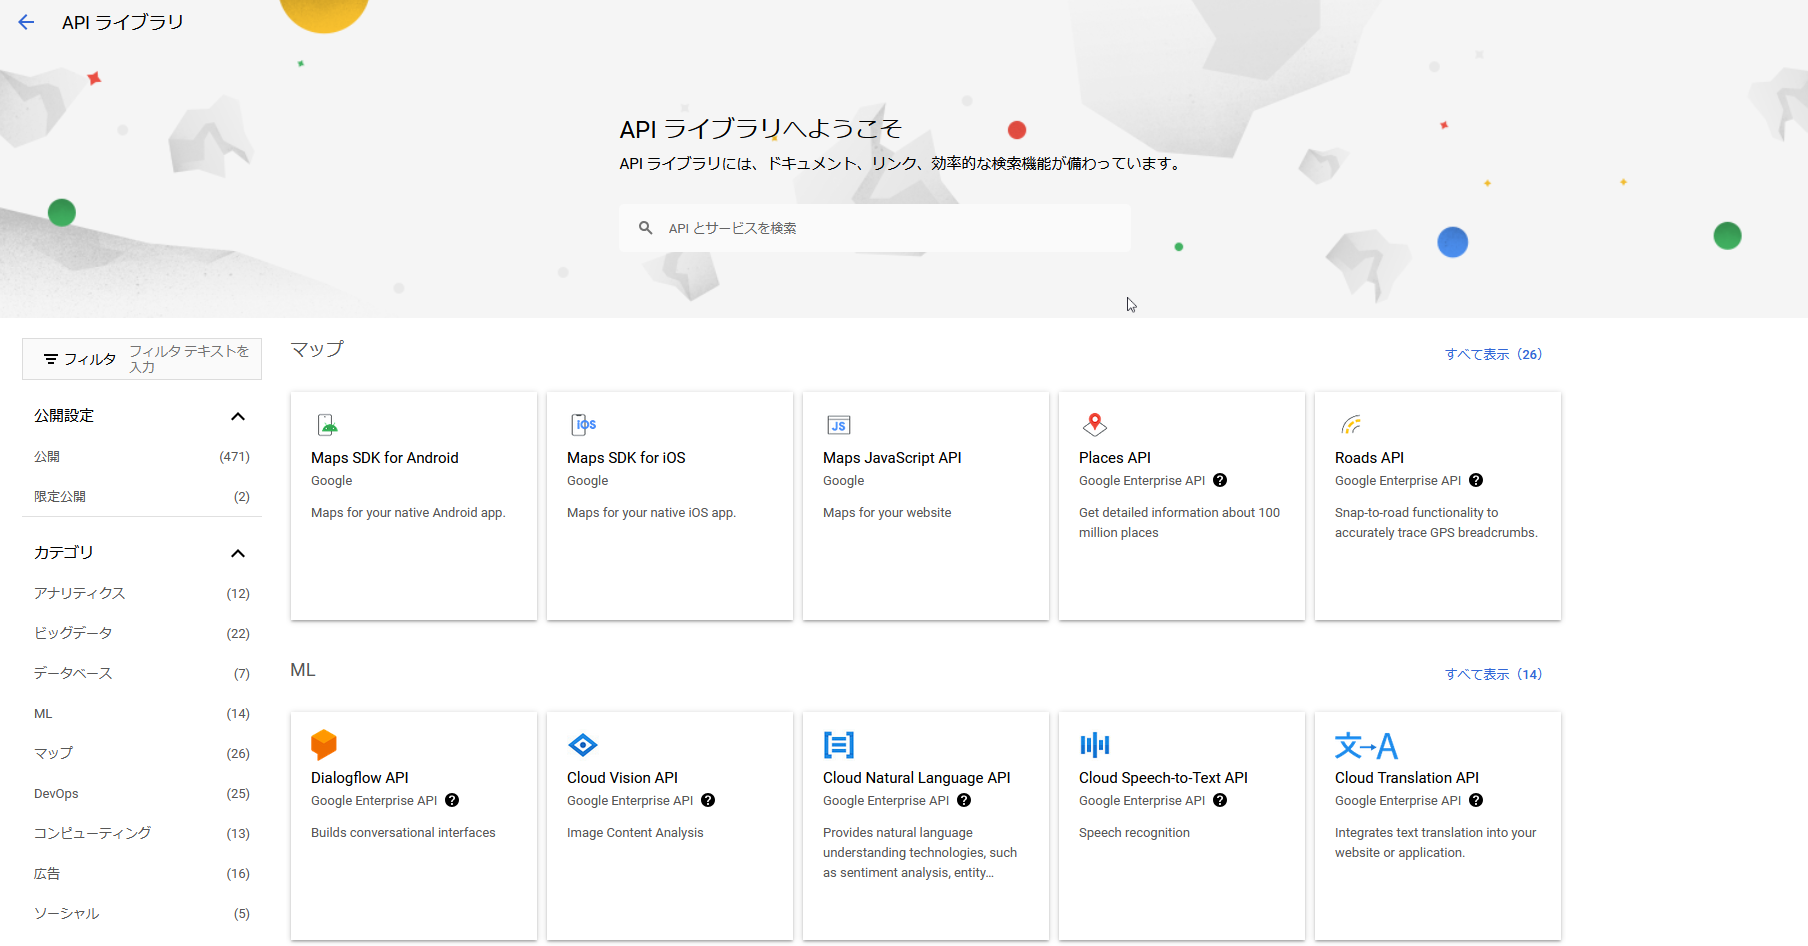The height and width of the screenshot is (946, 1808).
Task: Click the Maps SDK for Android icon
Action: pos(327,425)
